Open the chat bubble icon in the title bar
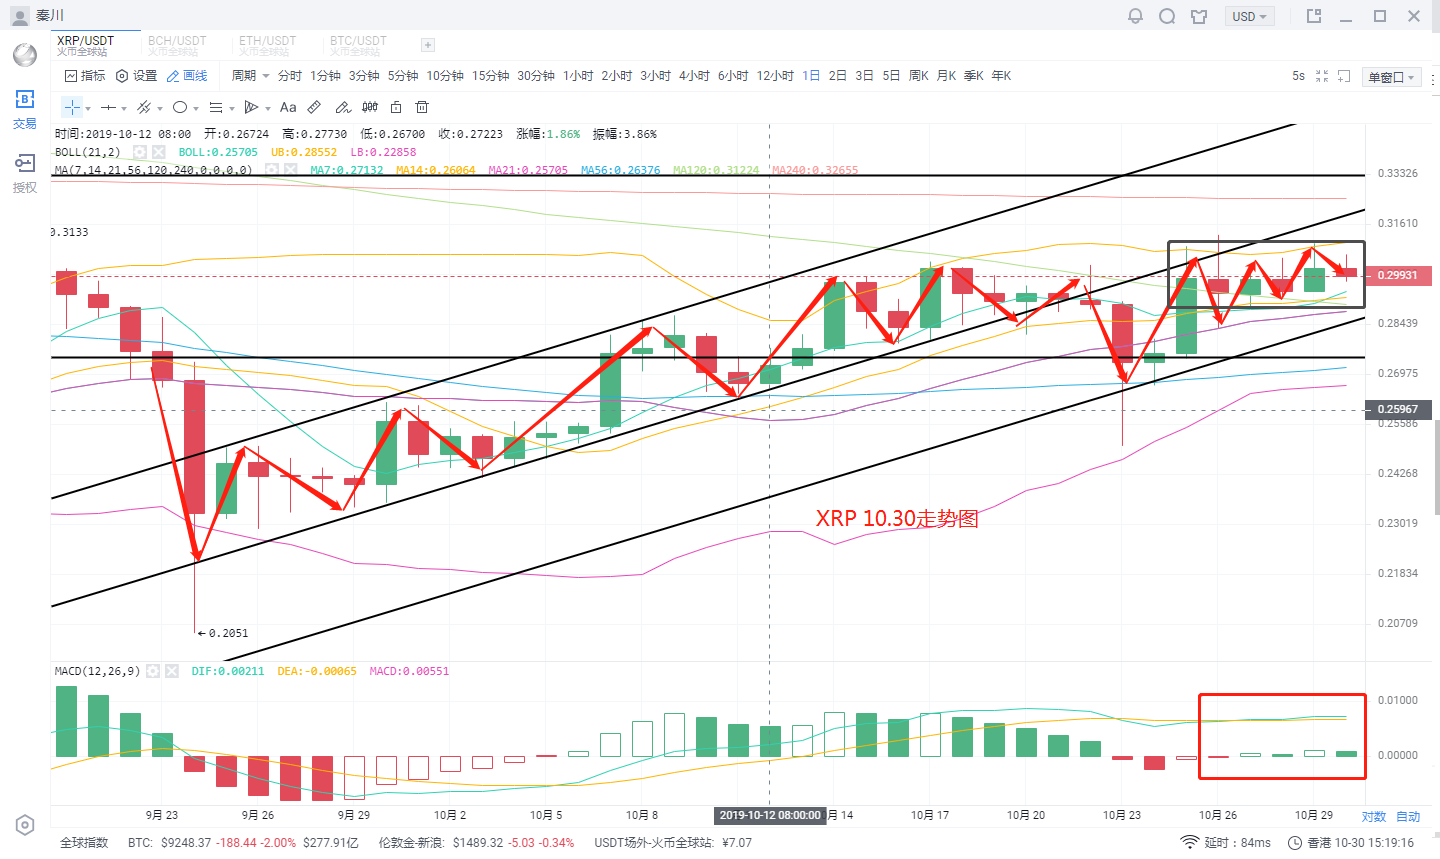Image resolution: width=1440 pixels, height=859 pixels. point(1167,16)
